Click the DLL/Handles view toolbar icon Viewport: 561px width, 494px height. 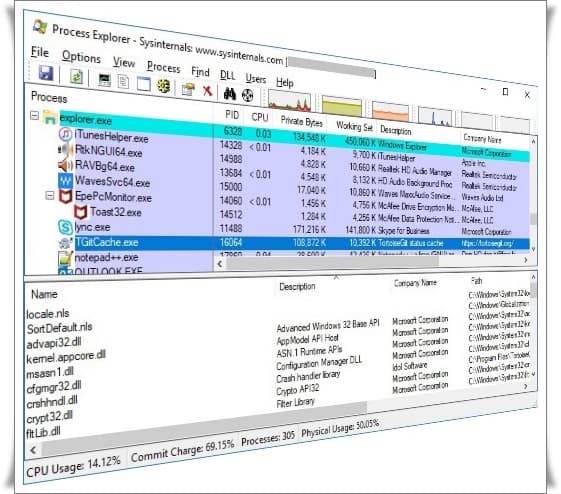(x=188, y=89)
